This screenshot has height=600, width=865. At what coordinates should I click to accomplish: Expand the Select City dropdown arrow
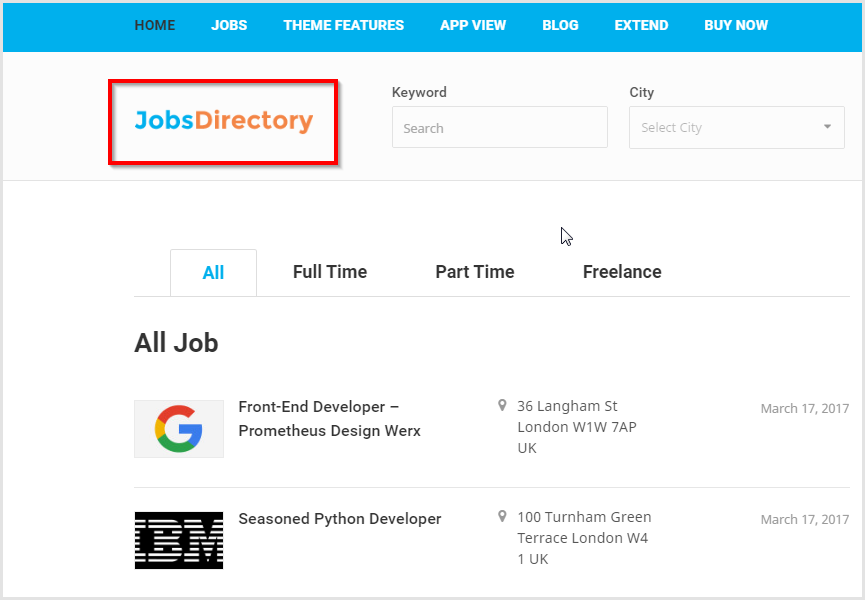[827, 127]
